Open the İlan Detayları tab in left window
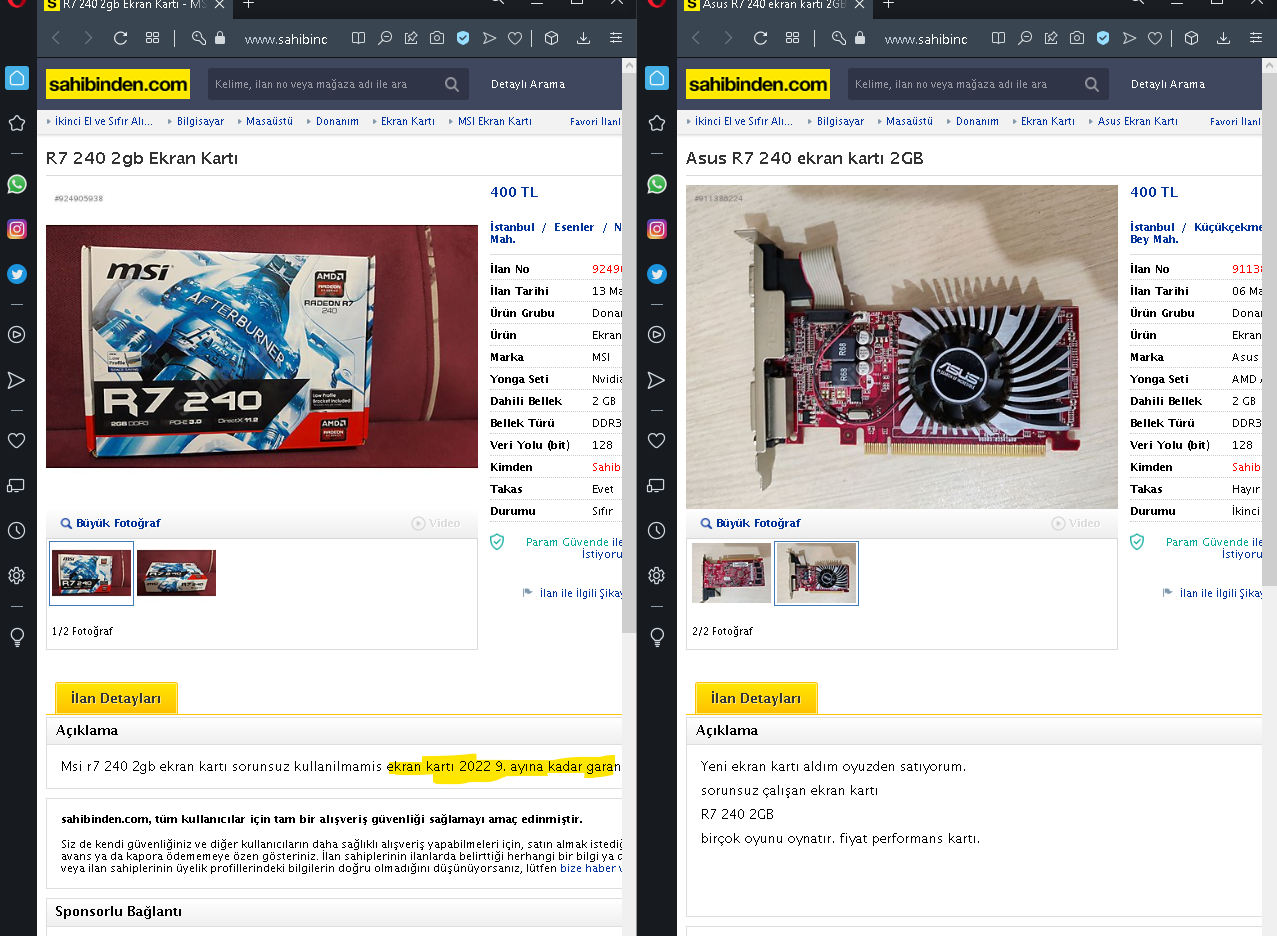 116,698
